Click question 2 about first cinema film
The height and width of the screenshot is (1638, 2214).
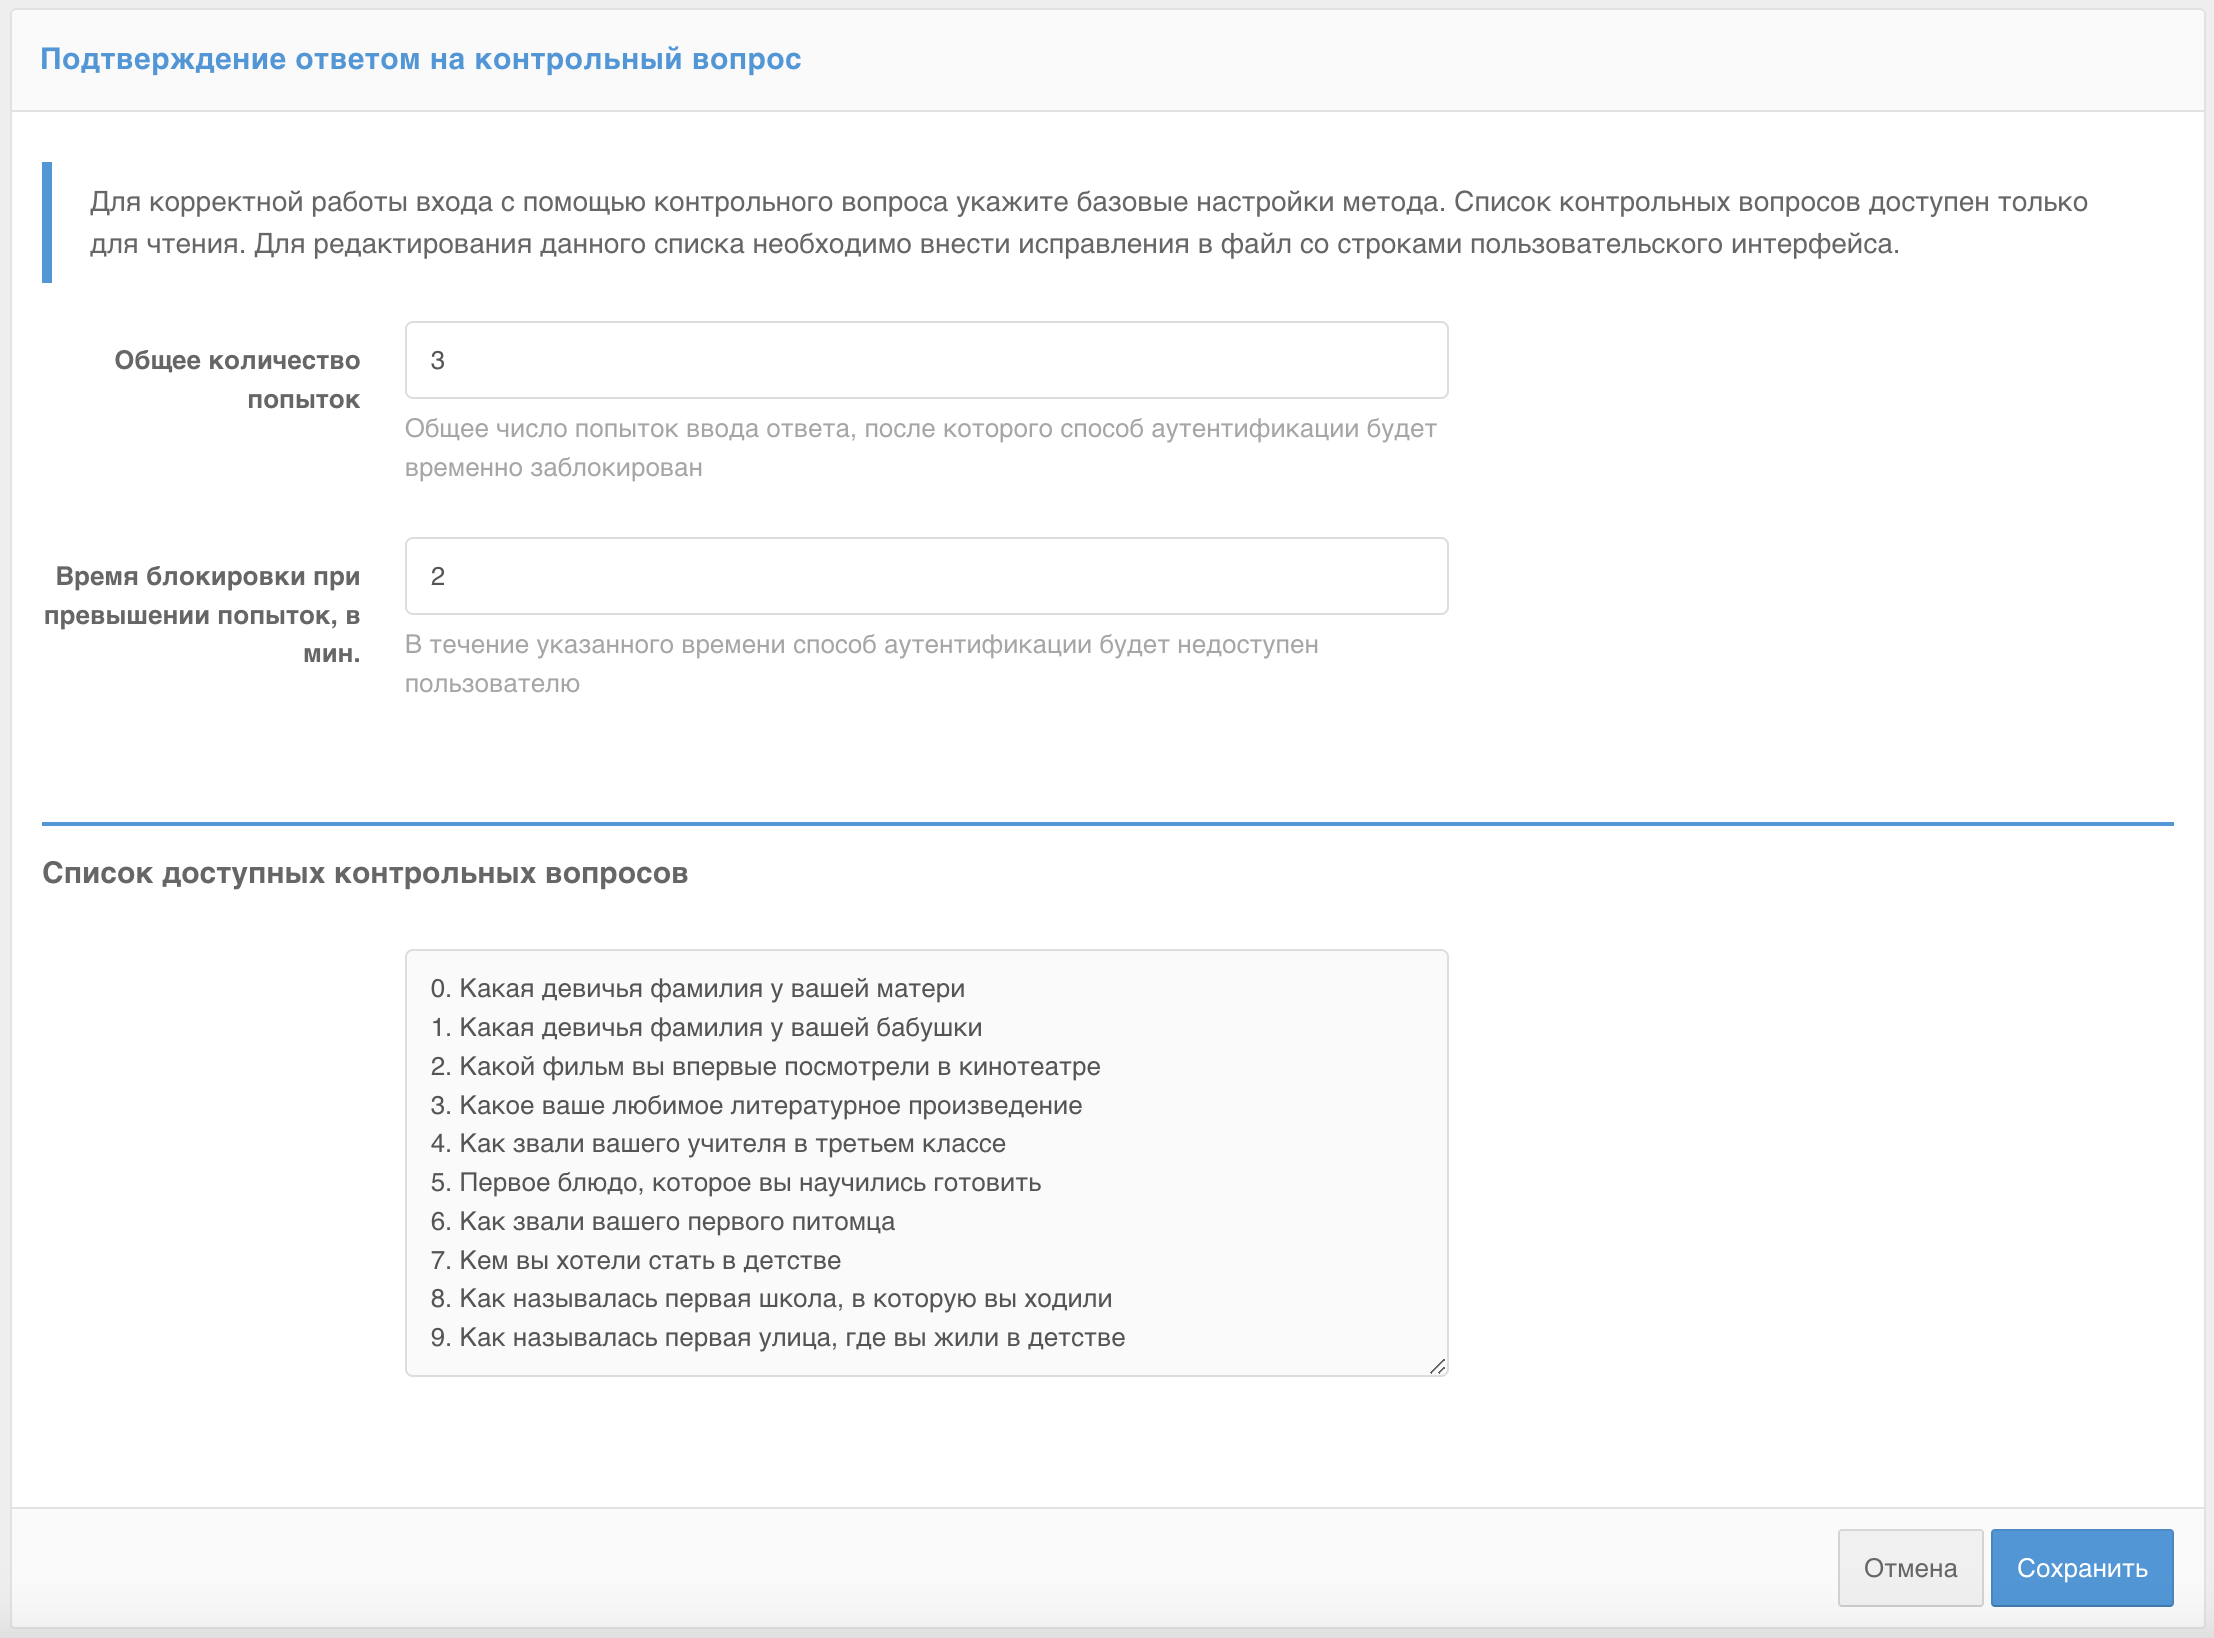(x=765, y=1066)
